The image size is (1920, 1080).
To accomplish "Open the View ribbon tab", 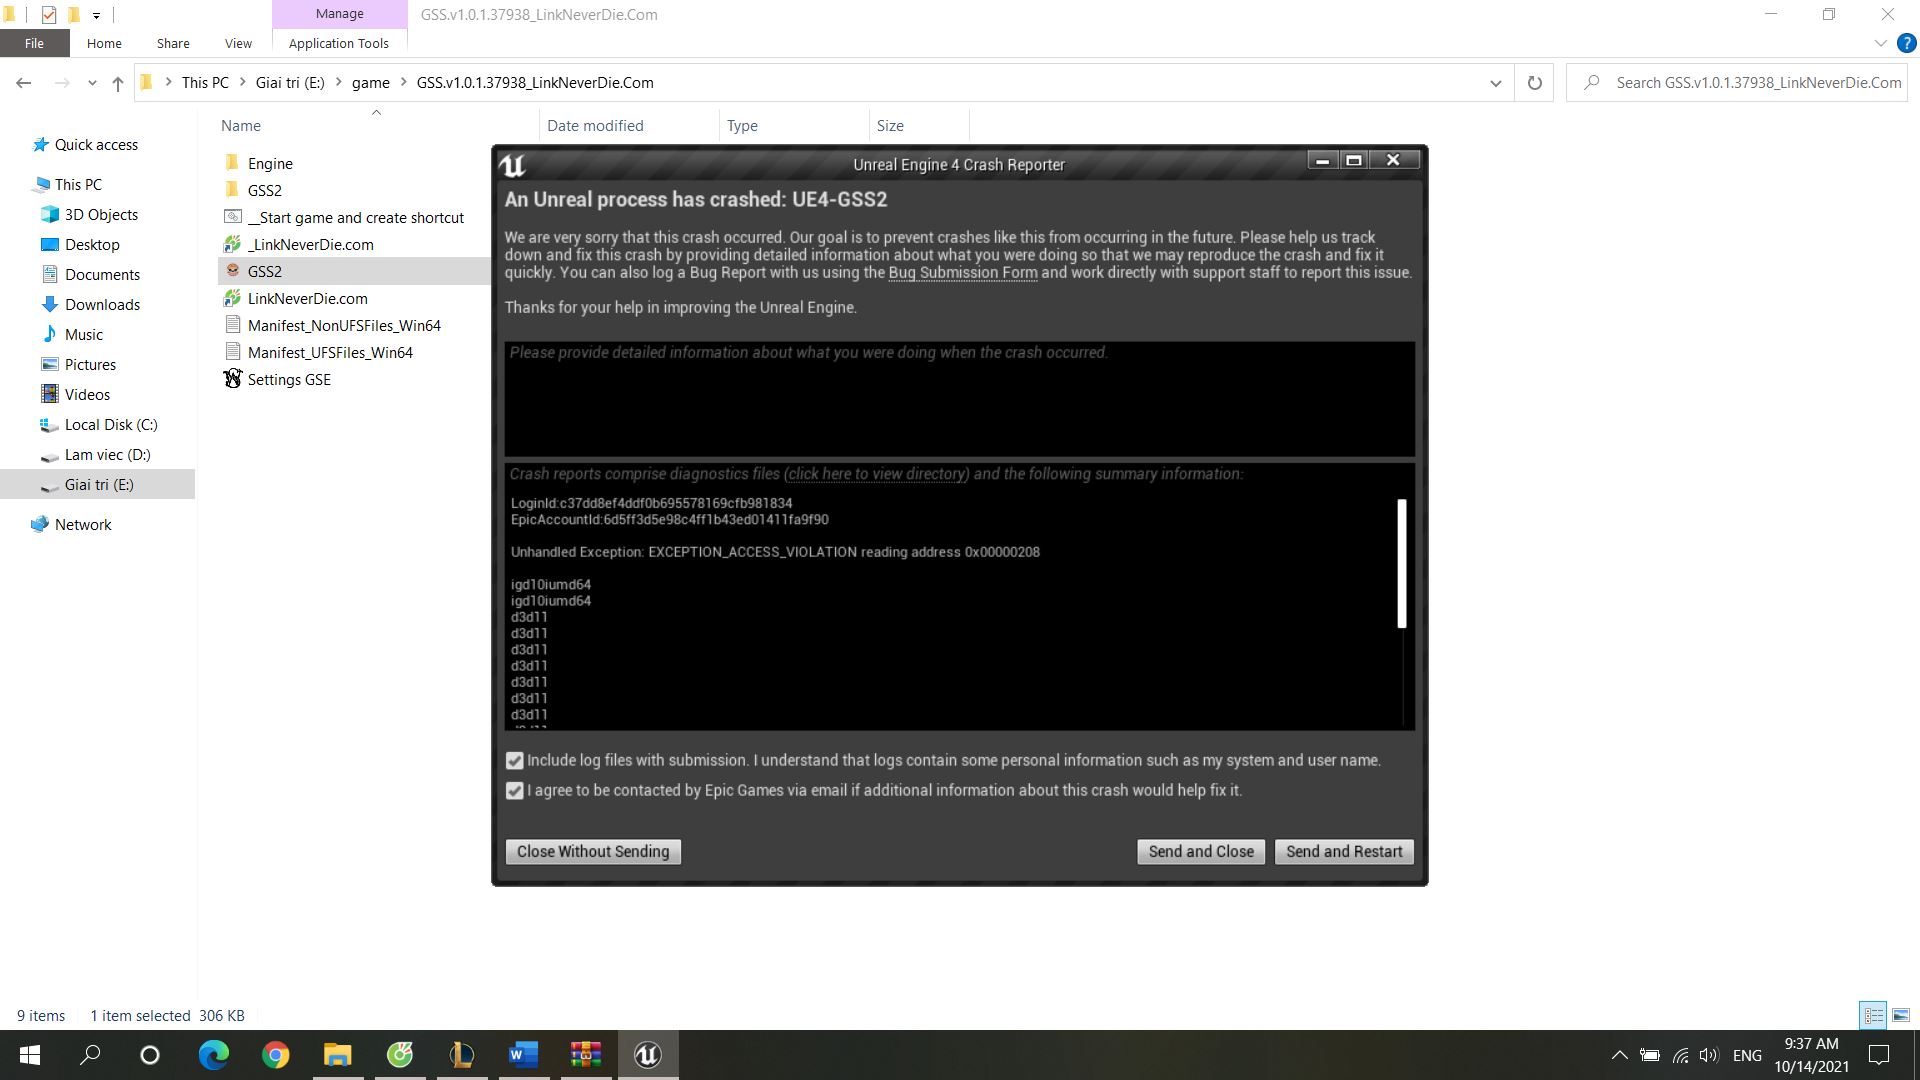I will click(238, 43).
